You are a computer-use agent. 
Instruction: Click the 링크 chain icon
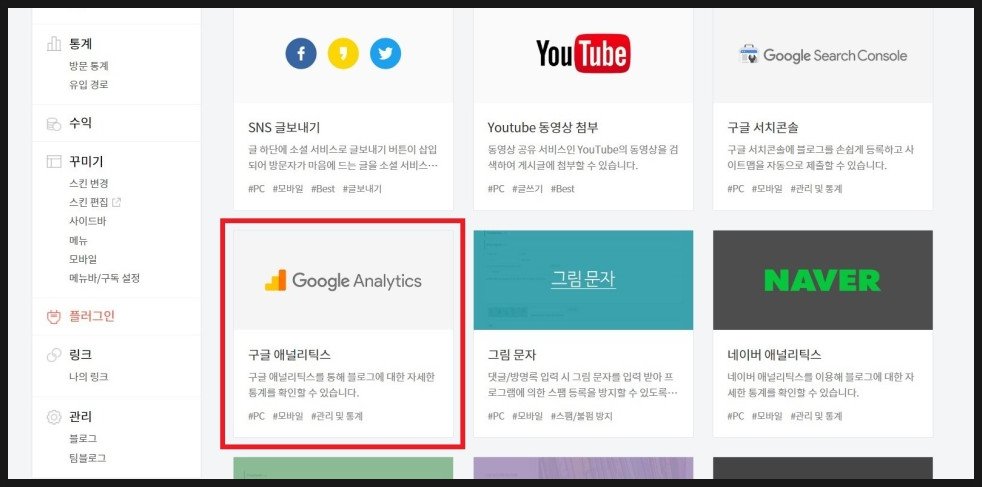click(x=54, y=355)
